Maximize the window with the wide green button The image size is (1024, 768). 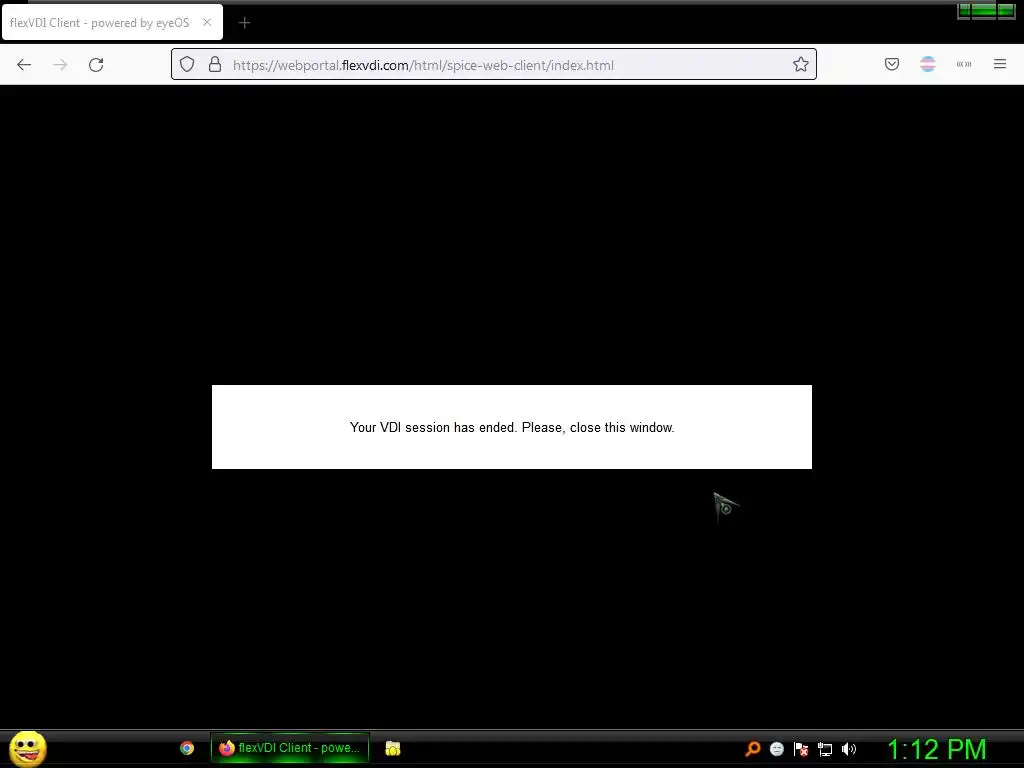coord(984,10)
